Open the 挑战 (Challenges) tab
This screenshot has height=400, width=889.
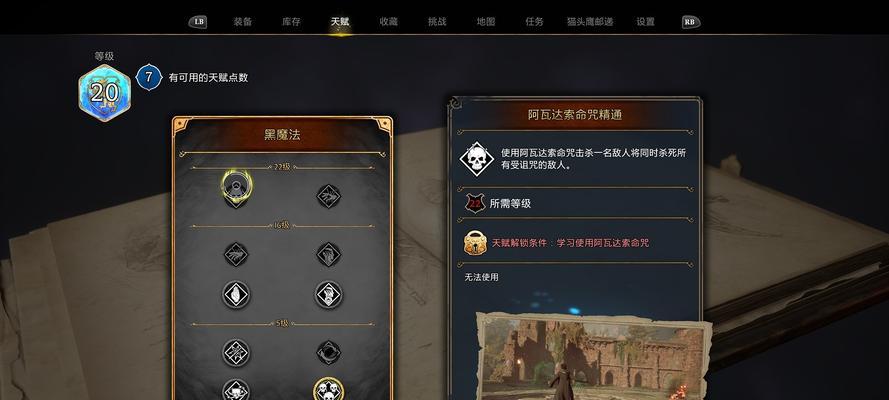click(x=437, y=22)
